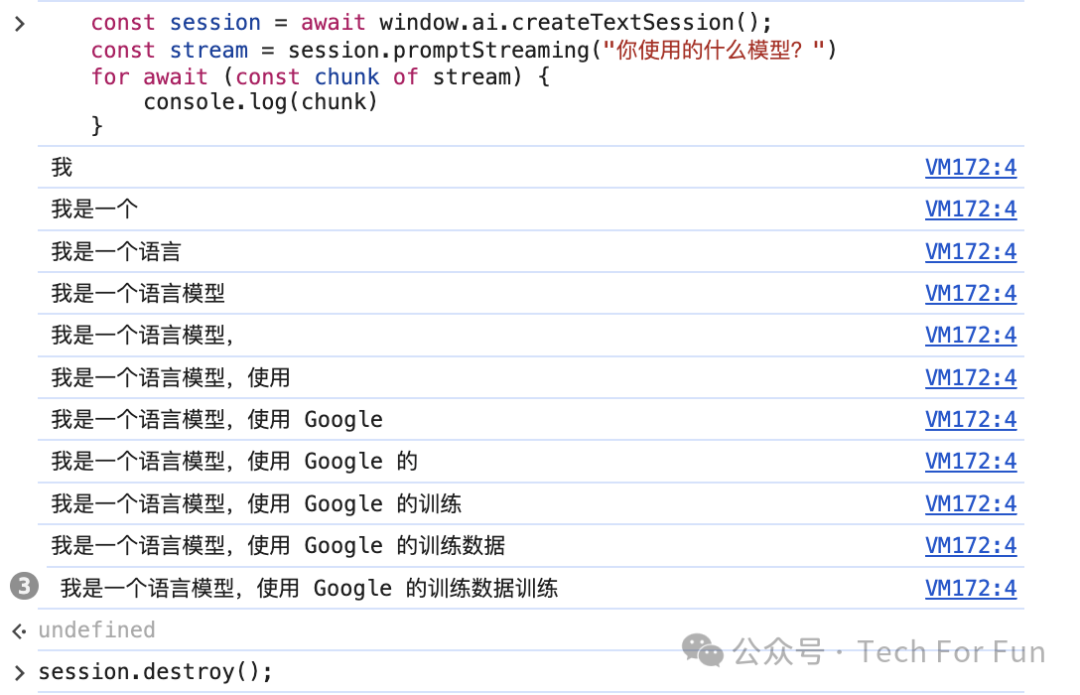The image size is (1080, 695).
Task: Open VM172:4 link for the log "我是一个"
Action: click(970, 209)
